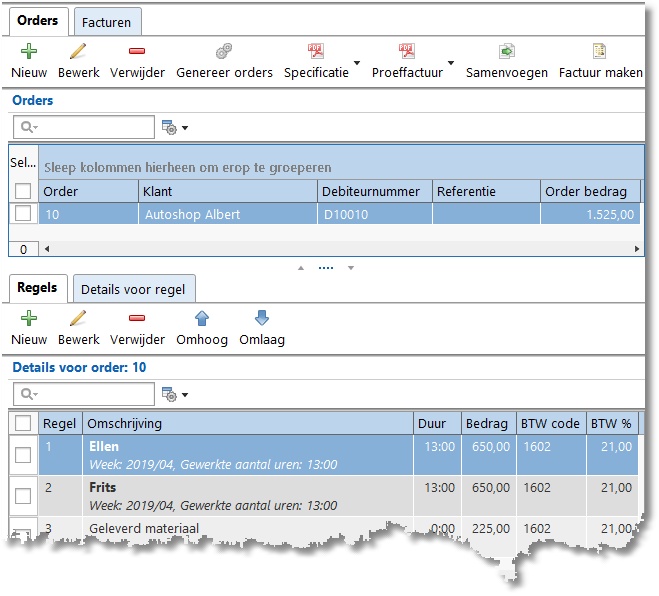Screen dimensions: 659x596
Task: Expand the Proeffactuur dropdown arrow
Action: (451, 63)
